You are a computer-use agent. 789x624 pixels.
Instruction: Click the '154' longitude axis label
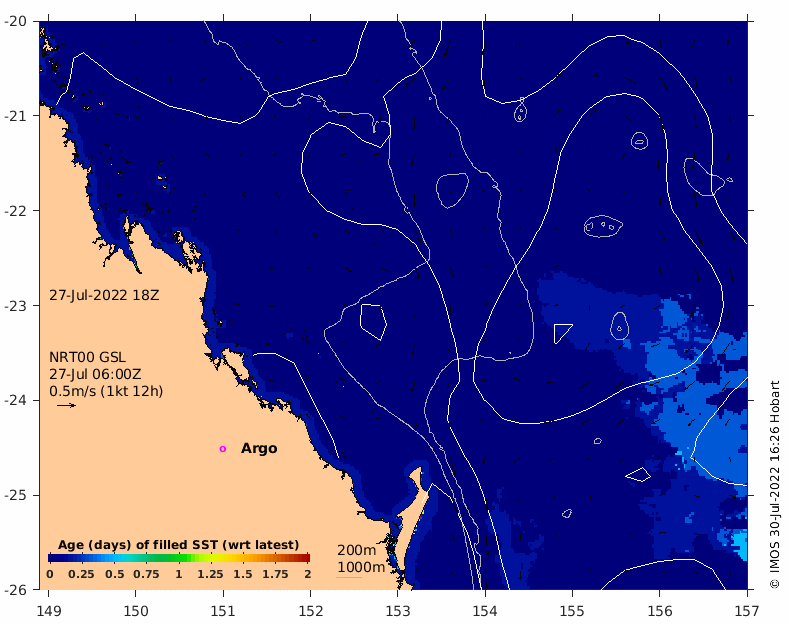coord(485,611)
